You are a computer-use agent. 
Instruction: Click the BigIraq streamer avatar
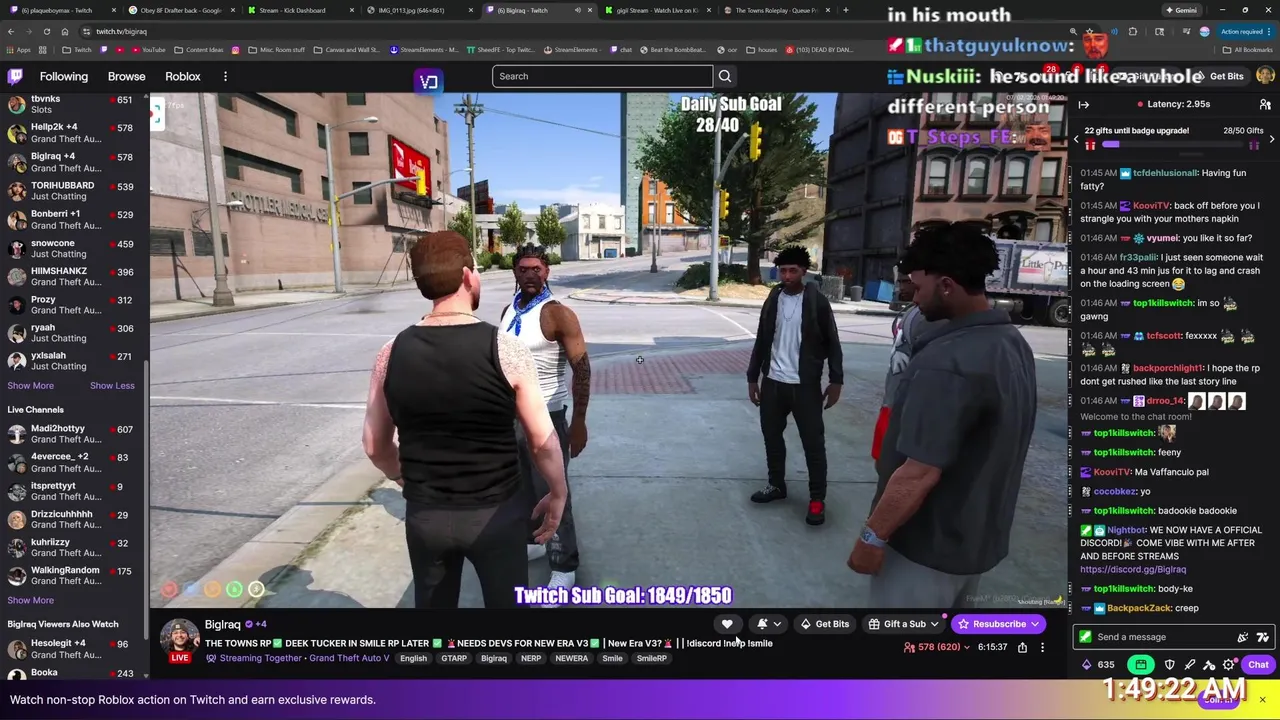[x=180, y=638]
